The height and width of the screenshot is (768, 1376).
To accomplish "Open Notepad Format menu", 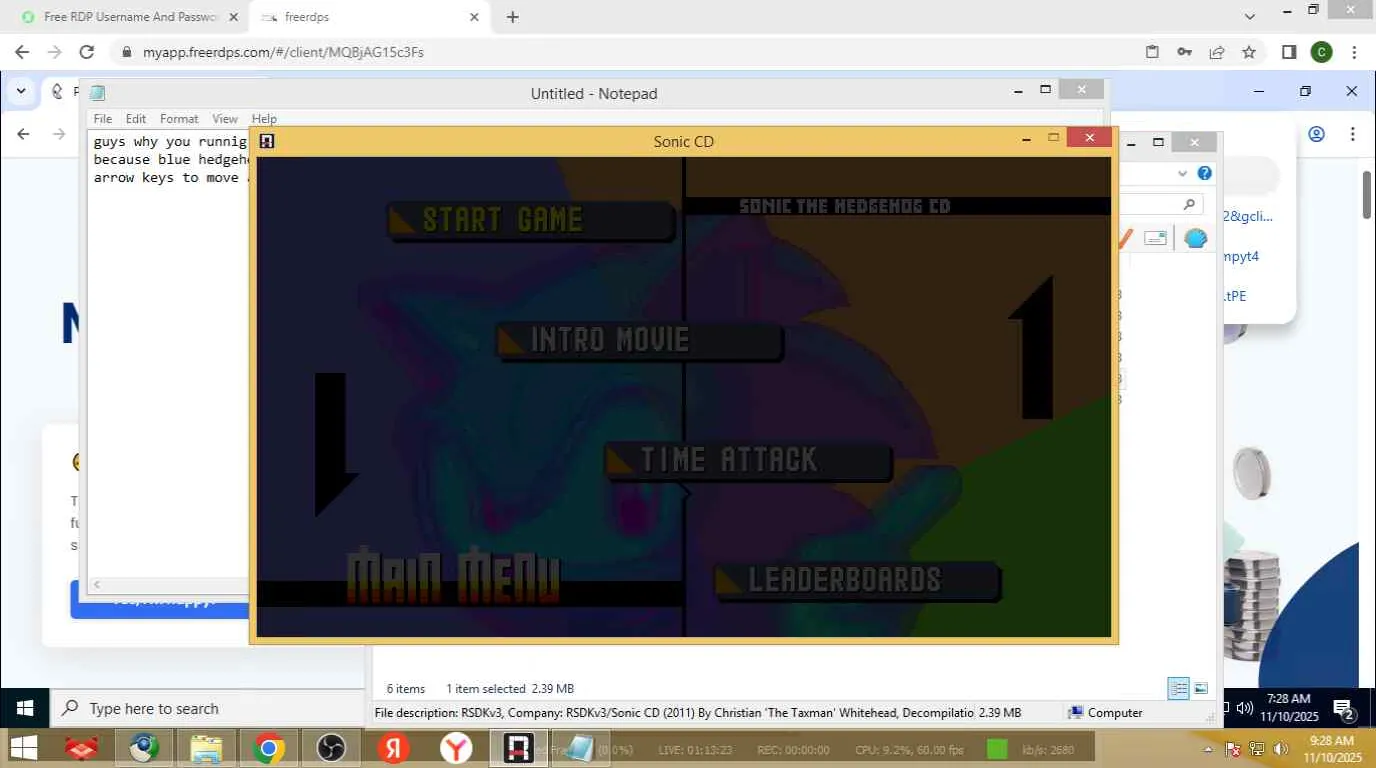I will tap(179, 118).
